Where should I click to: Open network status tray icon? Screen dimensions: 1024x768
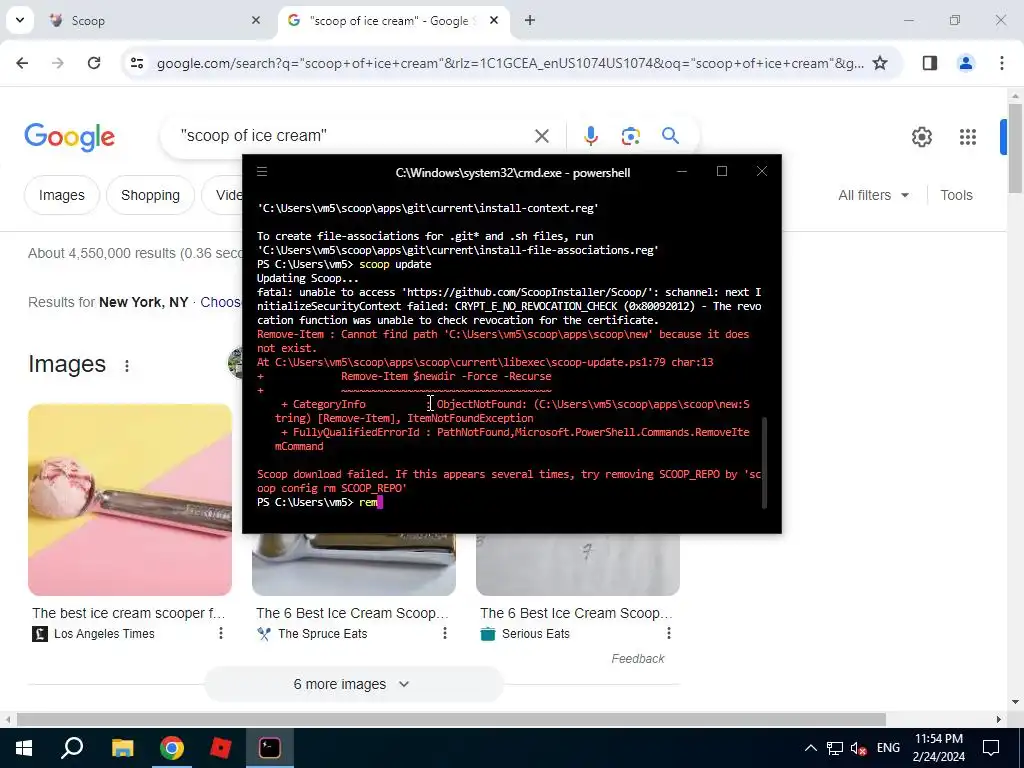tap(835, 748)
